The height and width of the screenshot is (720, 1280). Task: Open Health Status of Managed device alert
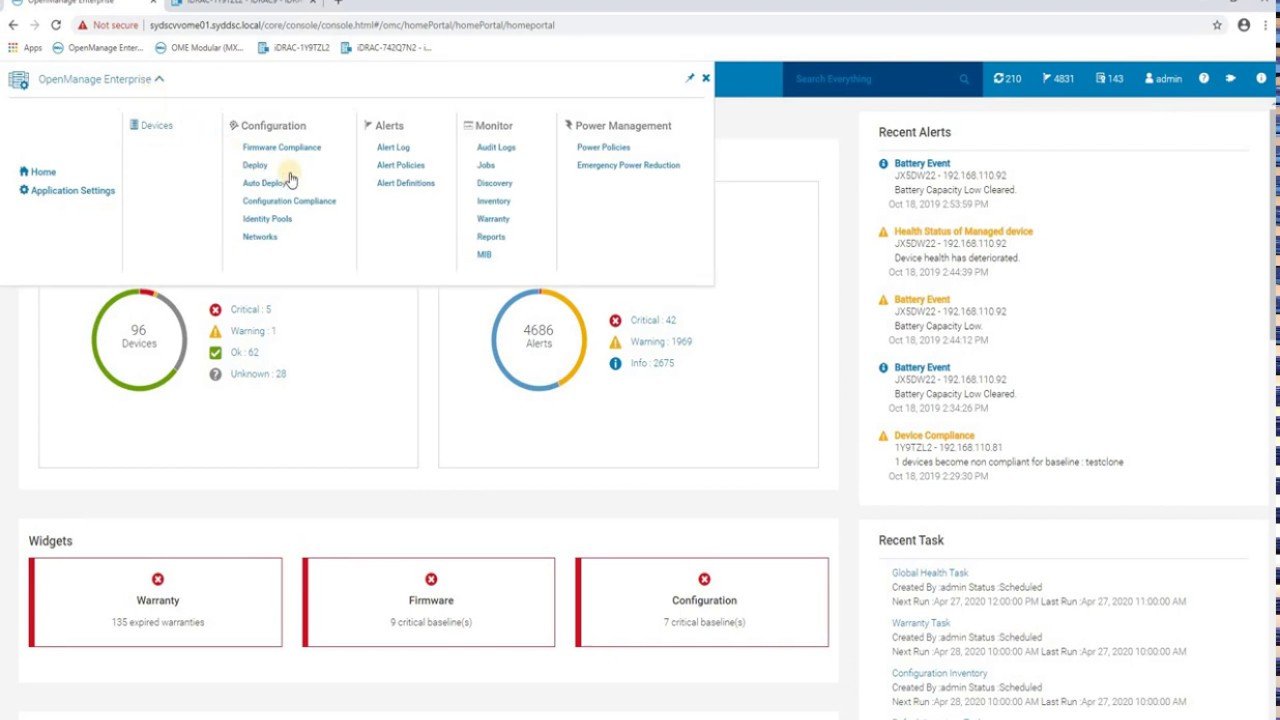click(x=963, y=231)
